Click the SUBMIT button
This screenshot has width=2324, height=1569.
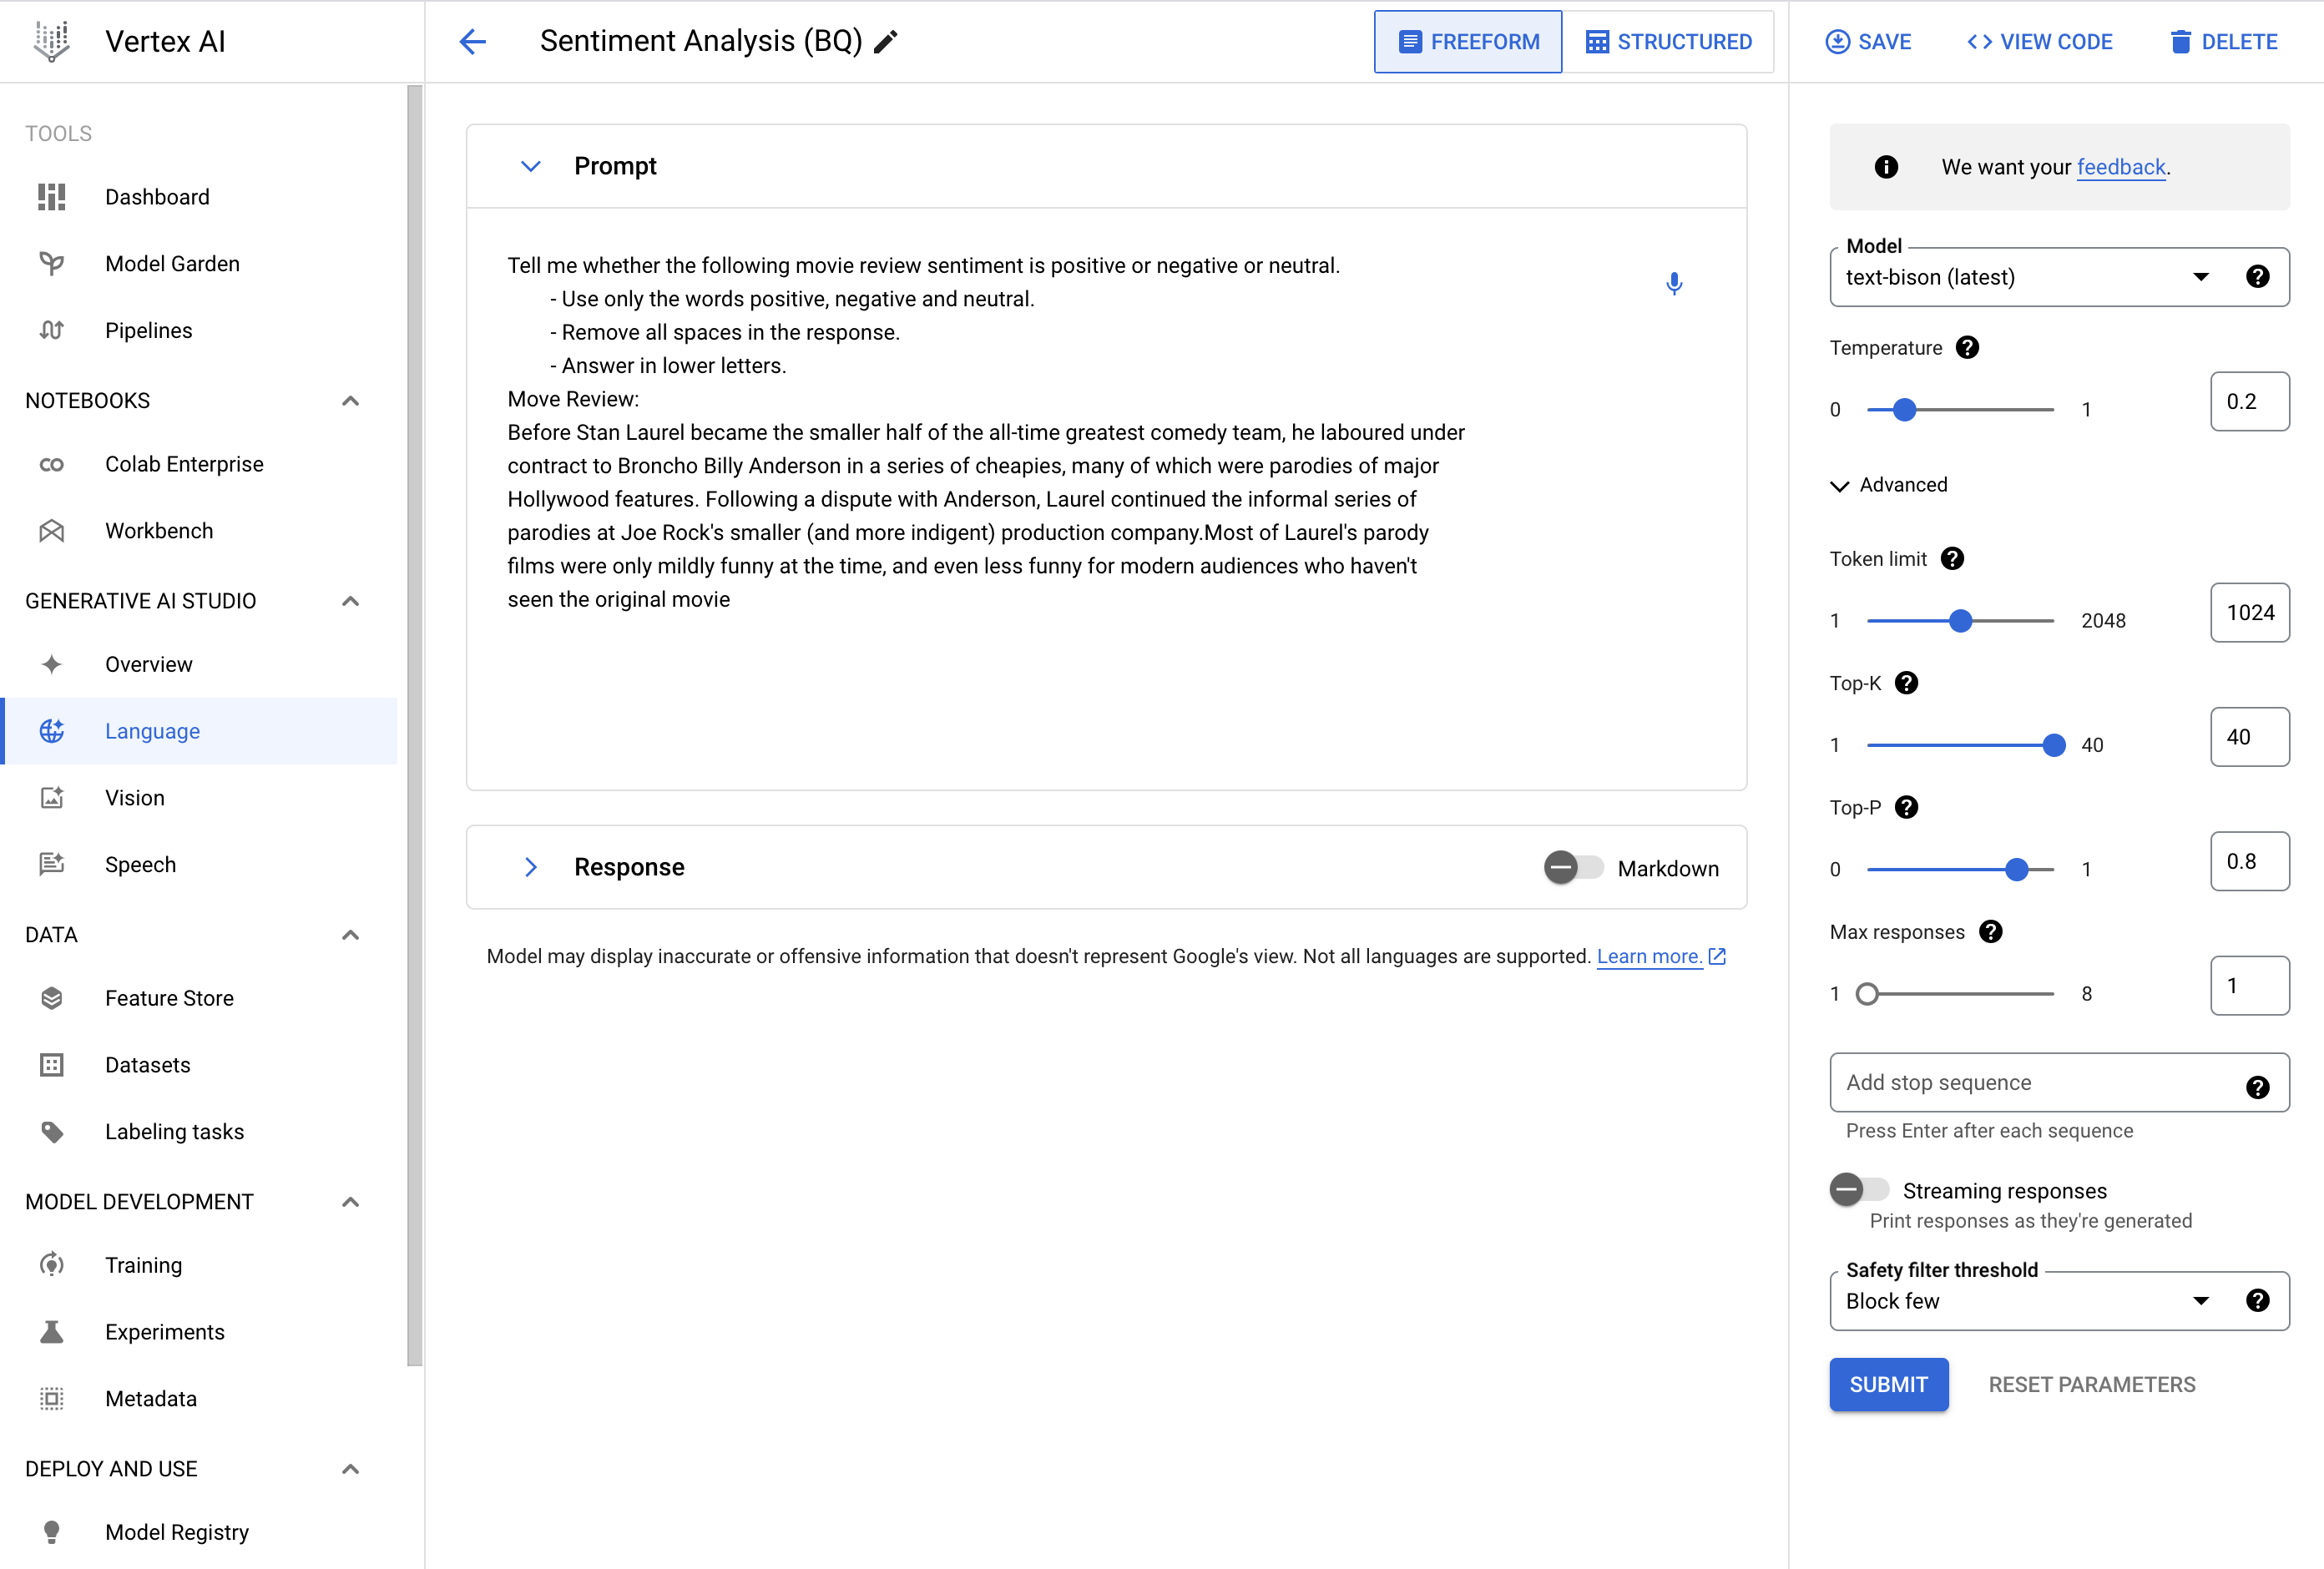(1888, 1385)
